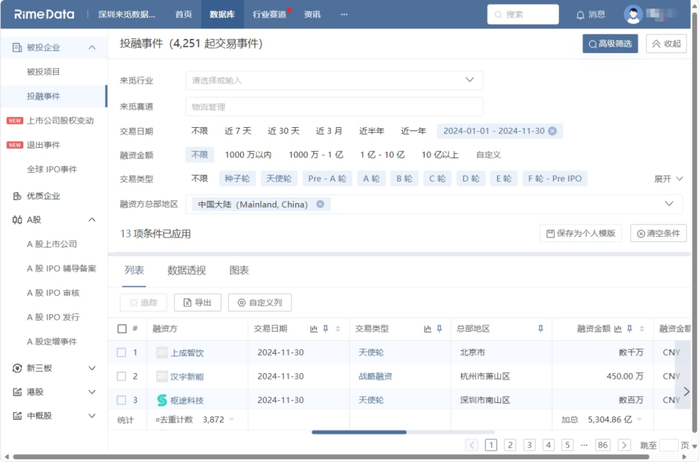This screenshot has width=700, height=462.
Task: Click the 跳至 page number input
Action: click(x=668, y=445)
